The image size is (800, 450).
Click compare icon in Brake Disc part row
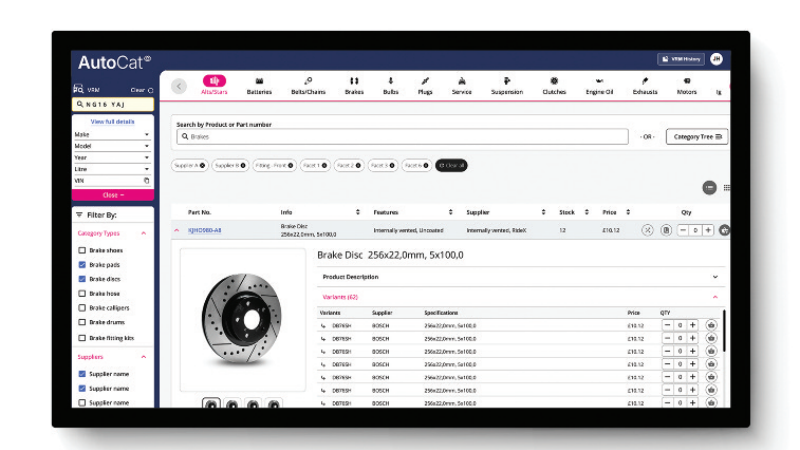647,230
